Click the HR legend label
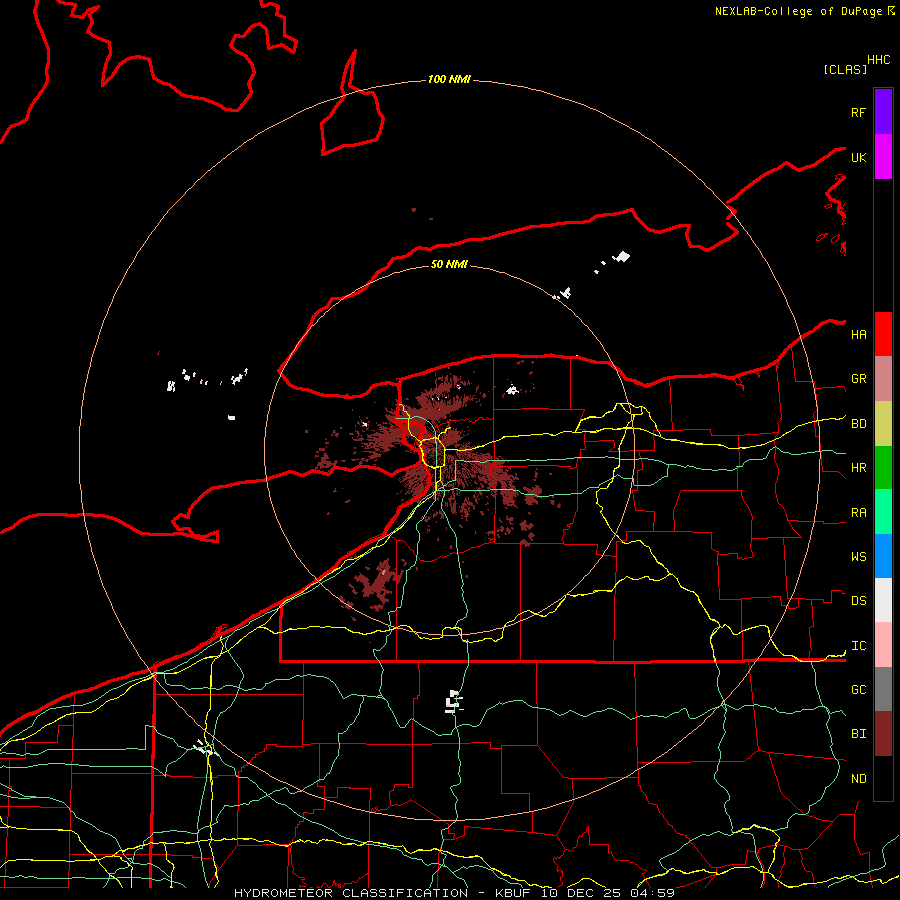 click(x=858, y=468)
